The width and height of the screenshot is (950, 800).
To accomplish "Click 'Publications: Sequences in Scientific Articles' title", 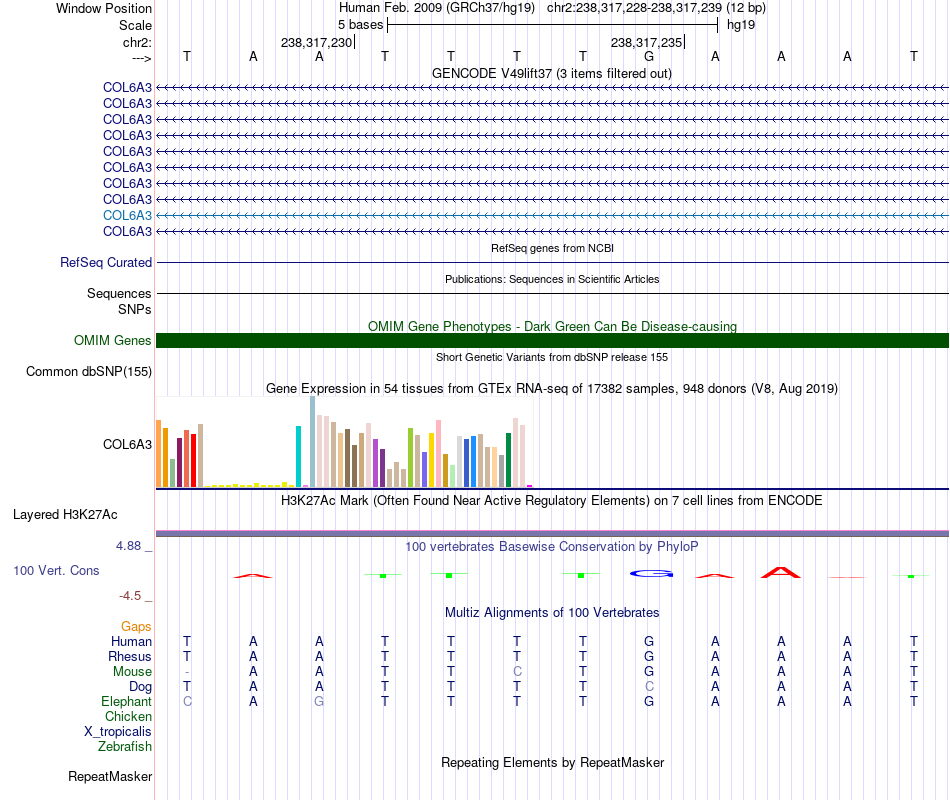I will 552,279.
